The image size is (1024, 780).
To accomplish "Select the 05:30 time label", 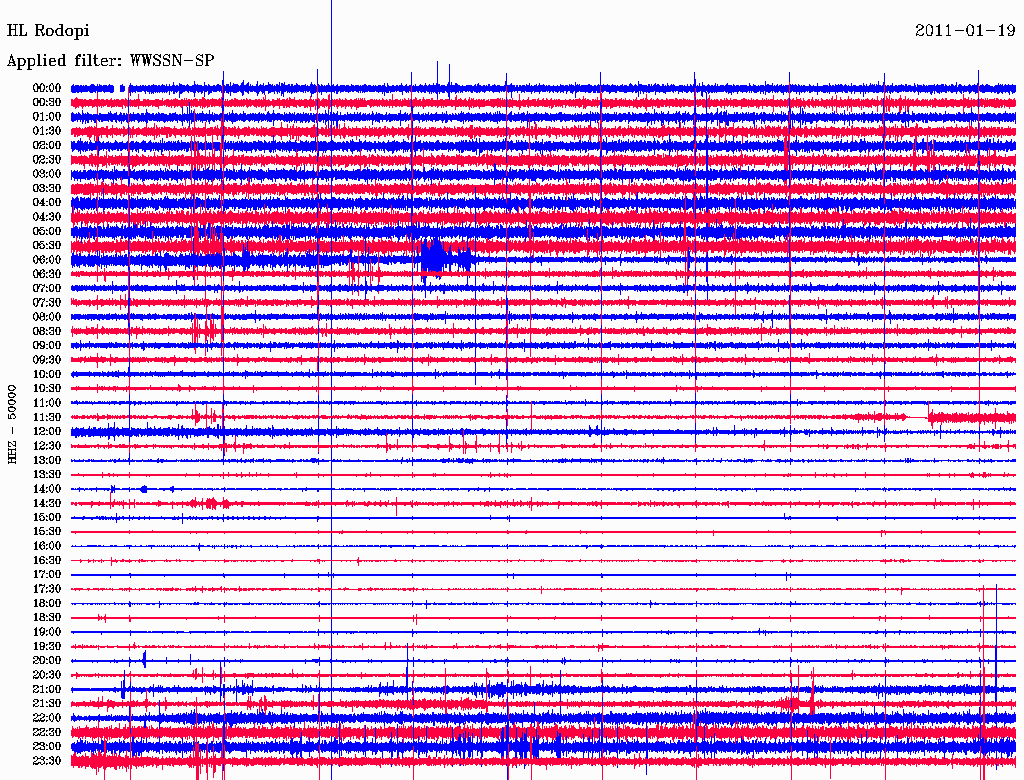I will 47,246.
